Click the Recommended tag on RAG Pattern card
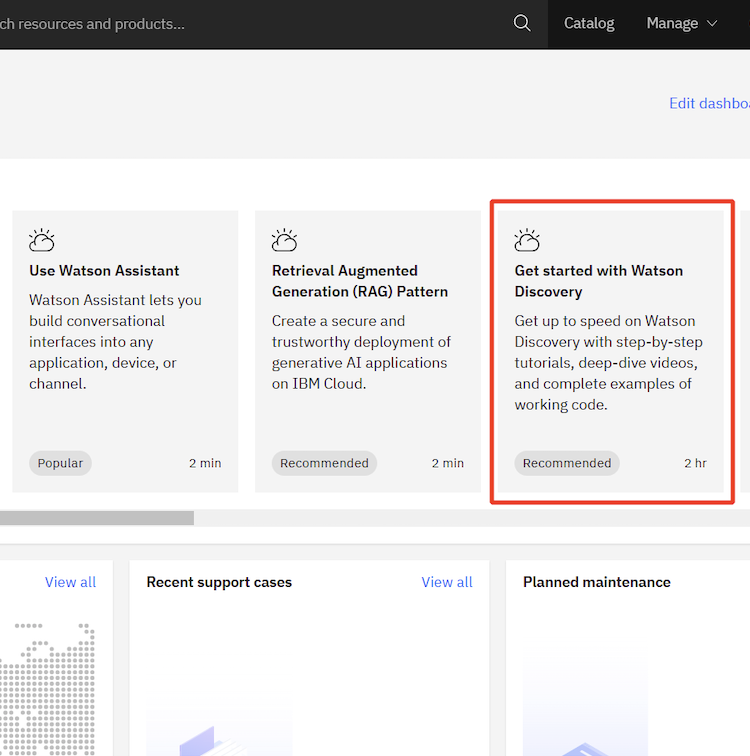 click(324, 463)
